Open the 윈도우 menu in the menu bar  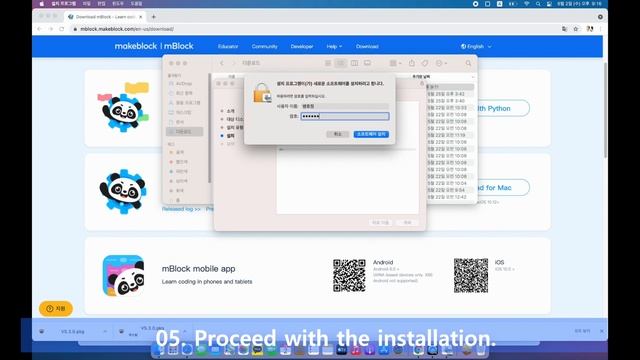coord(118,4)
